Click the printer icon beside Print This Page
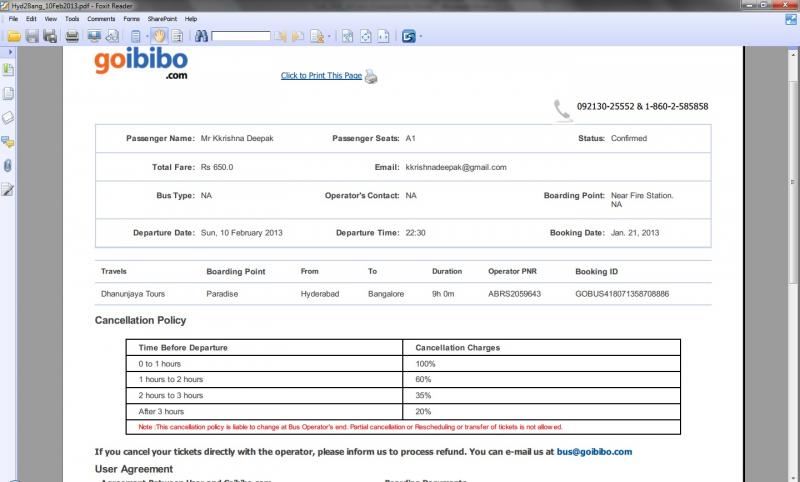 pos(371,77)
